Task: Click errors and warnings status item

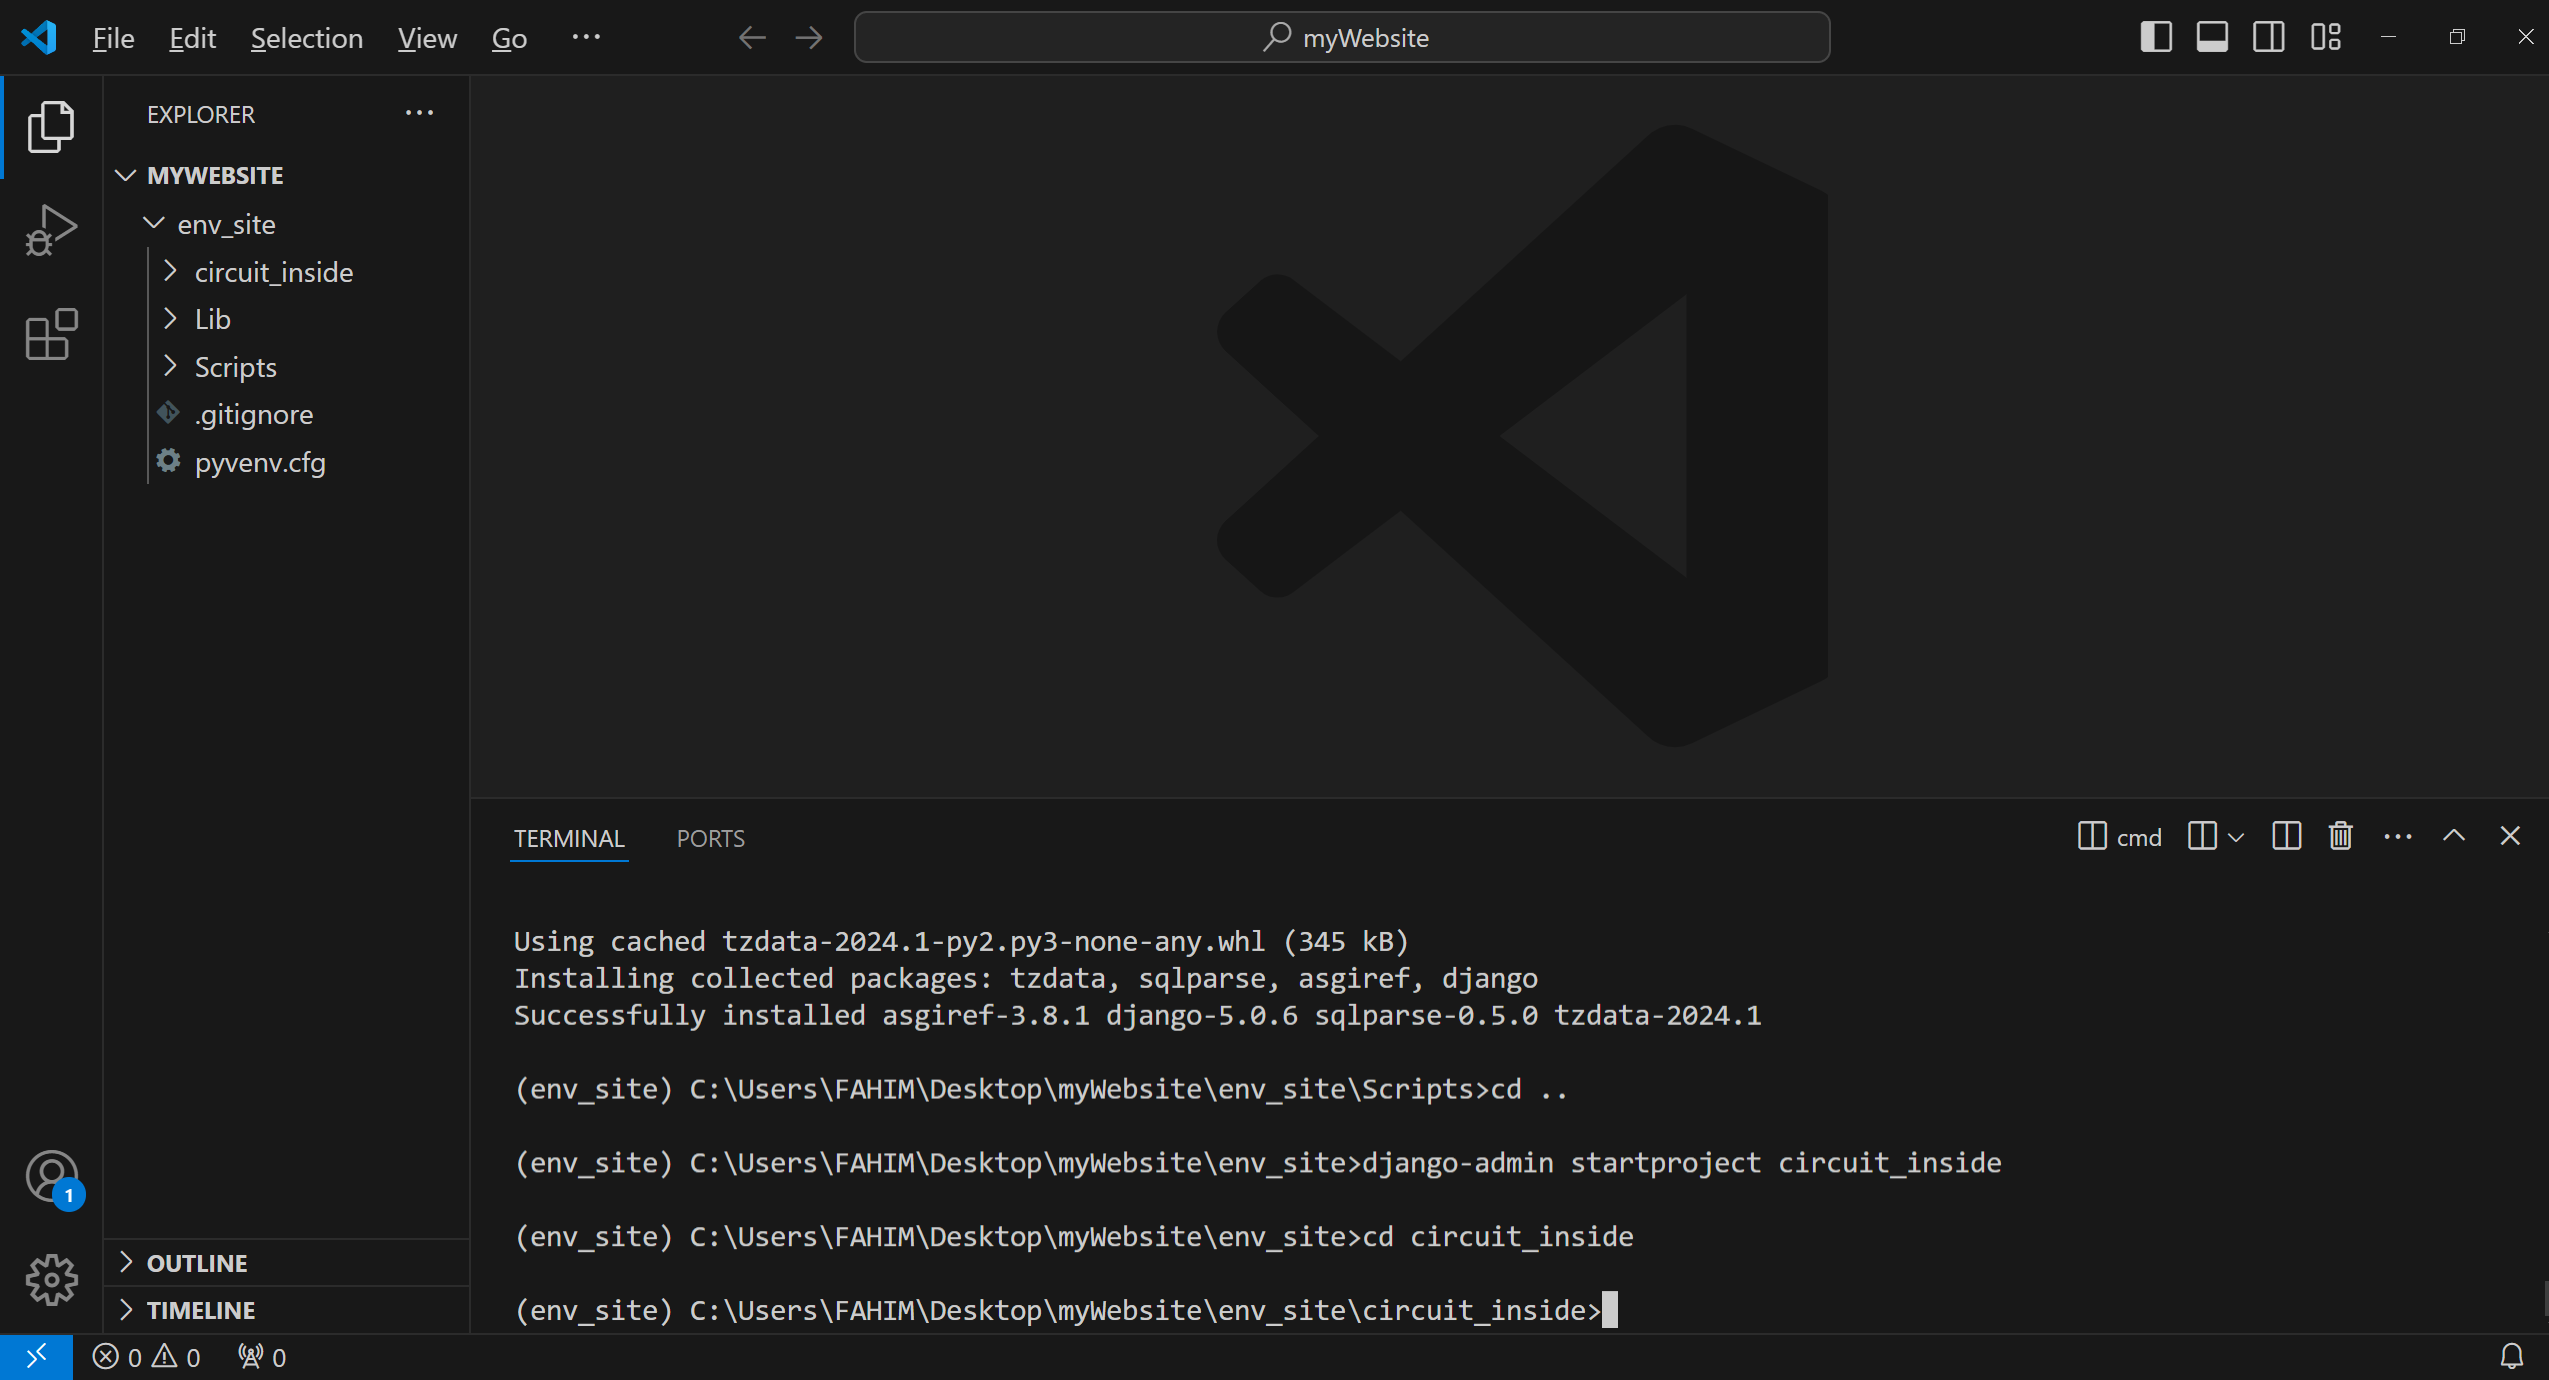Action: (147, 1357)
